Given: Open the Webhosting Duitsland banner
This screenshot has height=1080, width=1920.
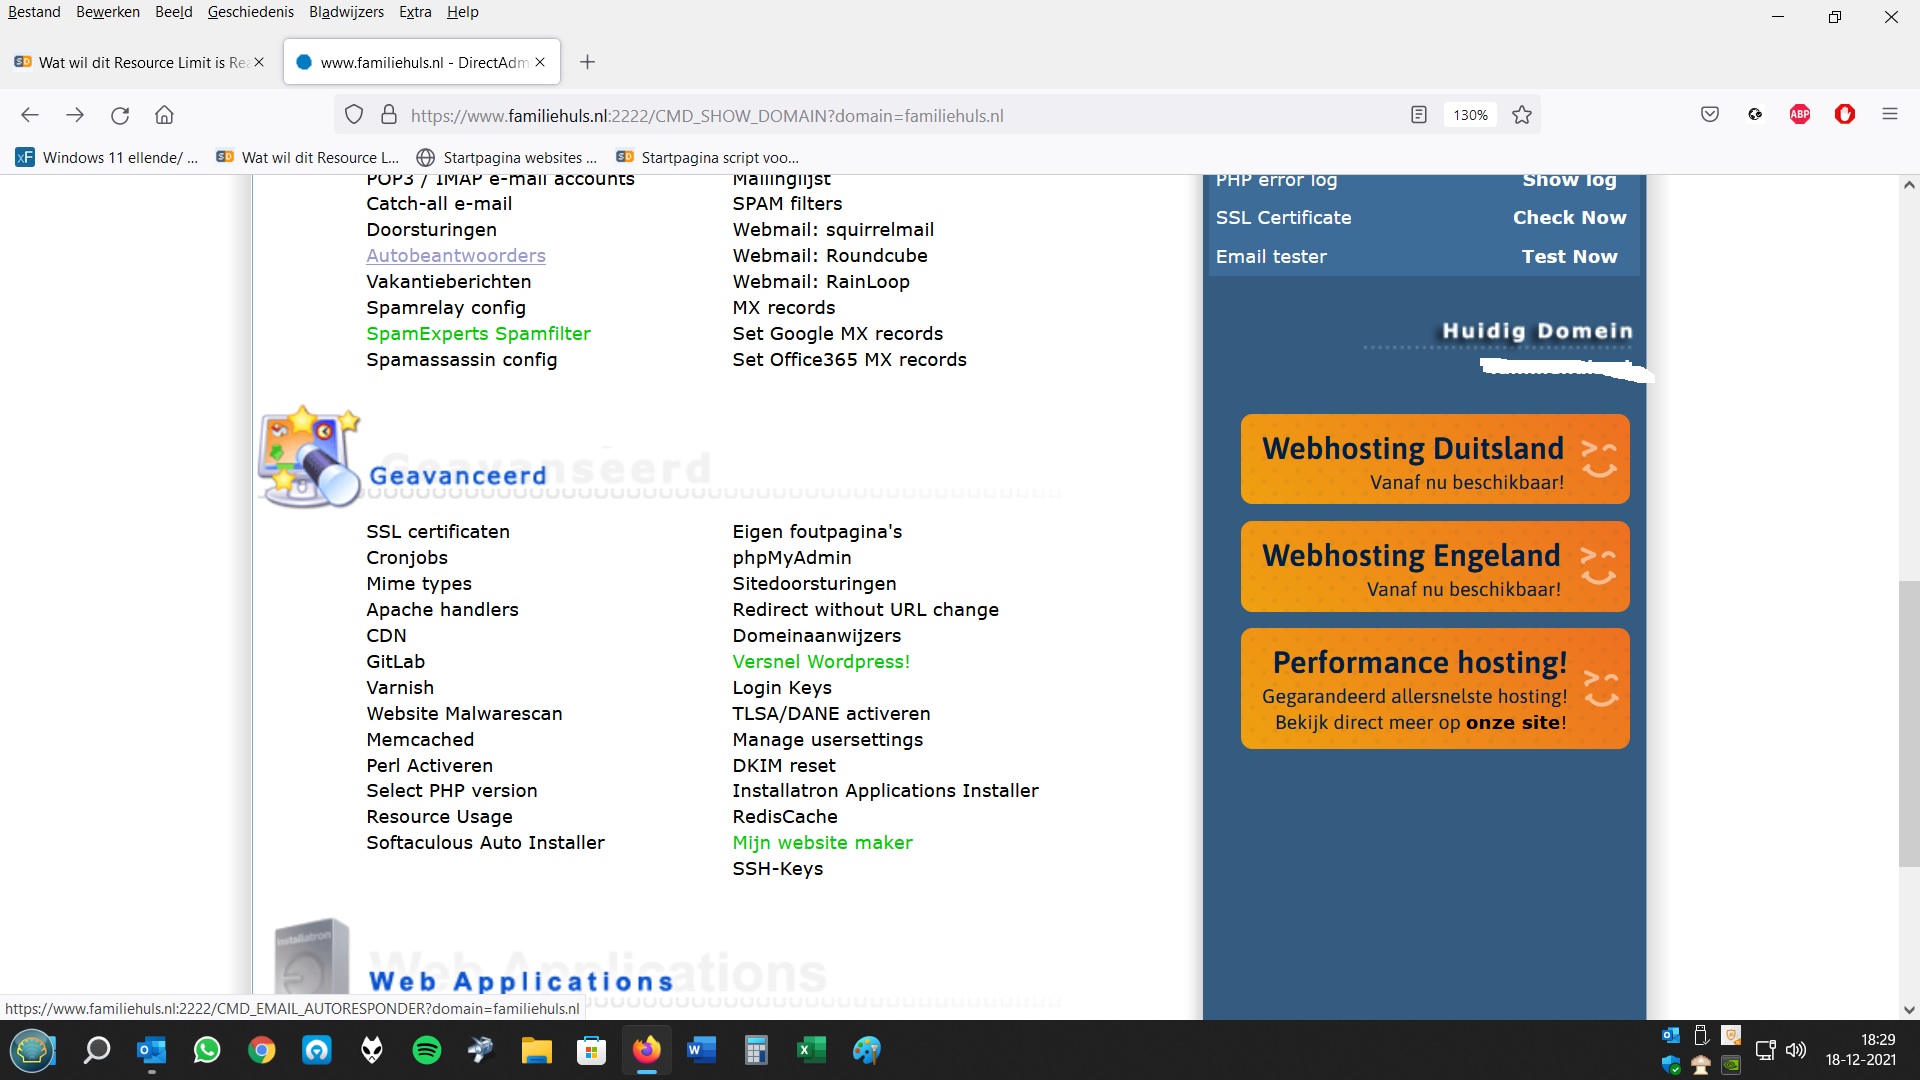Looking at the screenshot, I should coord(1435,459).
